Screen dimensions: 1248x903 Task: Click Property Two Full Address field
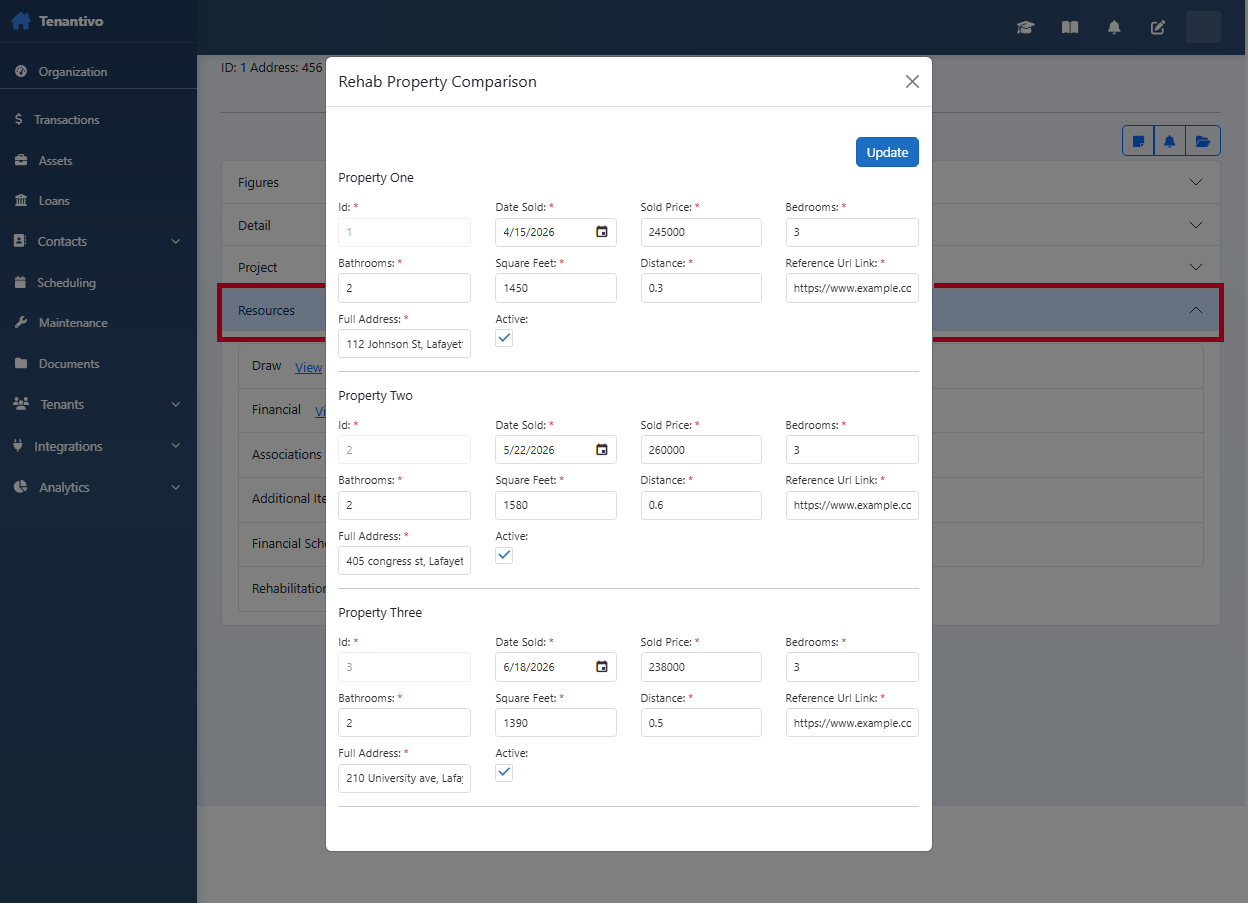[404, 561]
